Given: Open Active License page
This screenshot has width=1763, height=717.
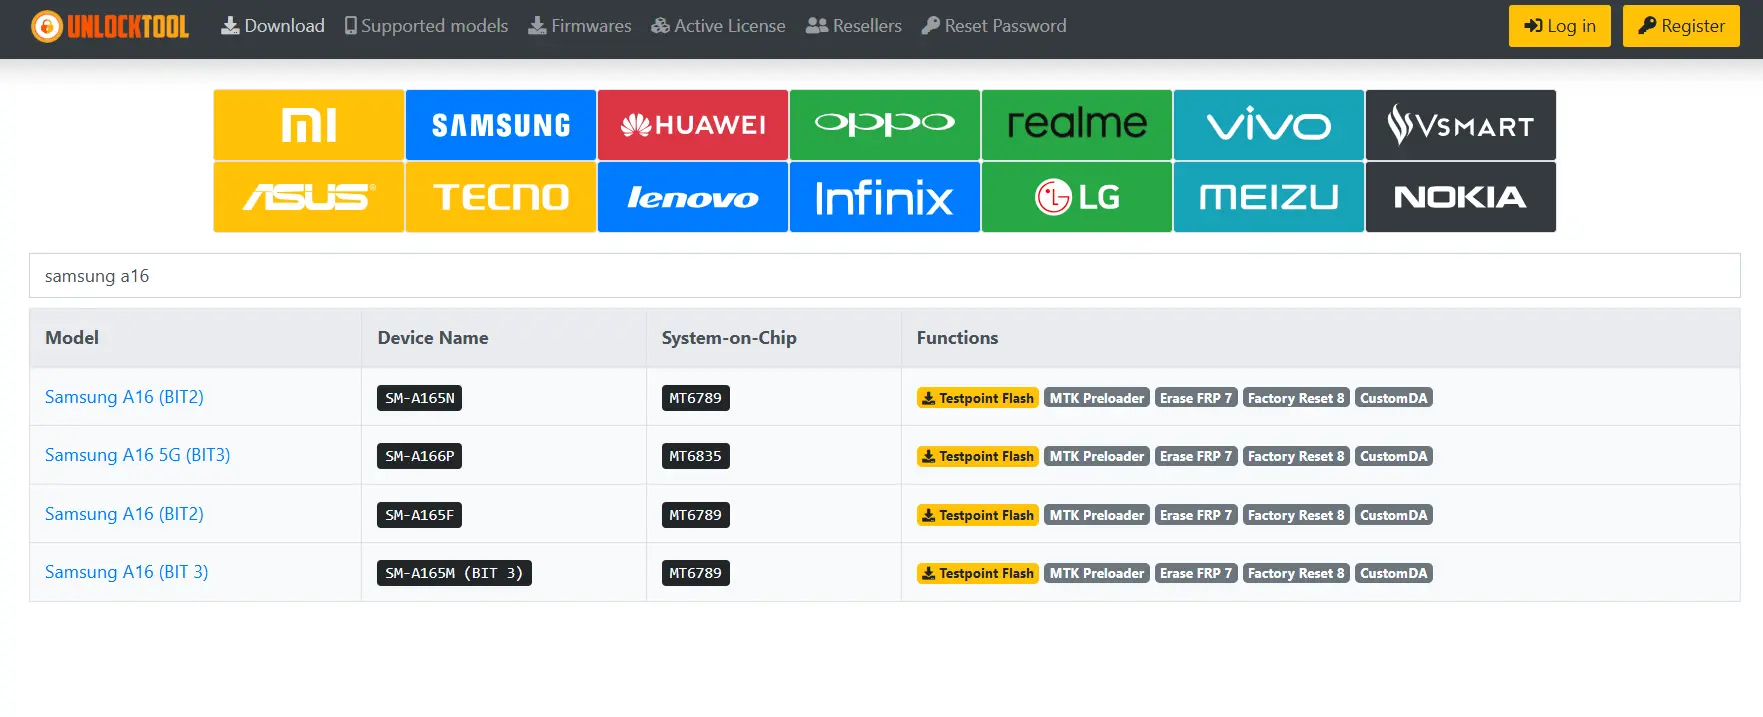Looking at the screenshot, I should click(718, 26).
